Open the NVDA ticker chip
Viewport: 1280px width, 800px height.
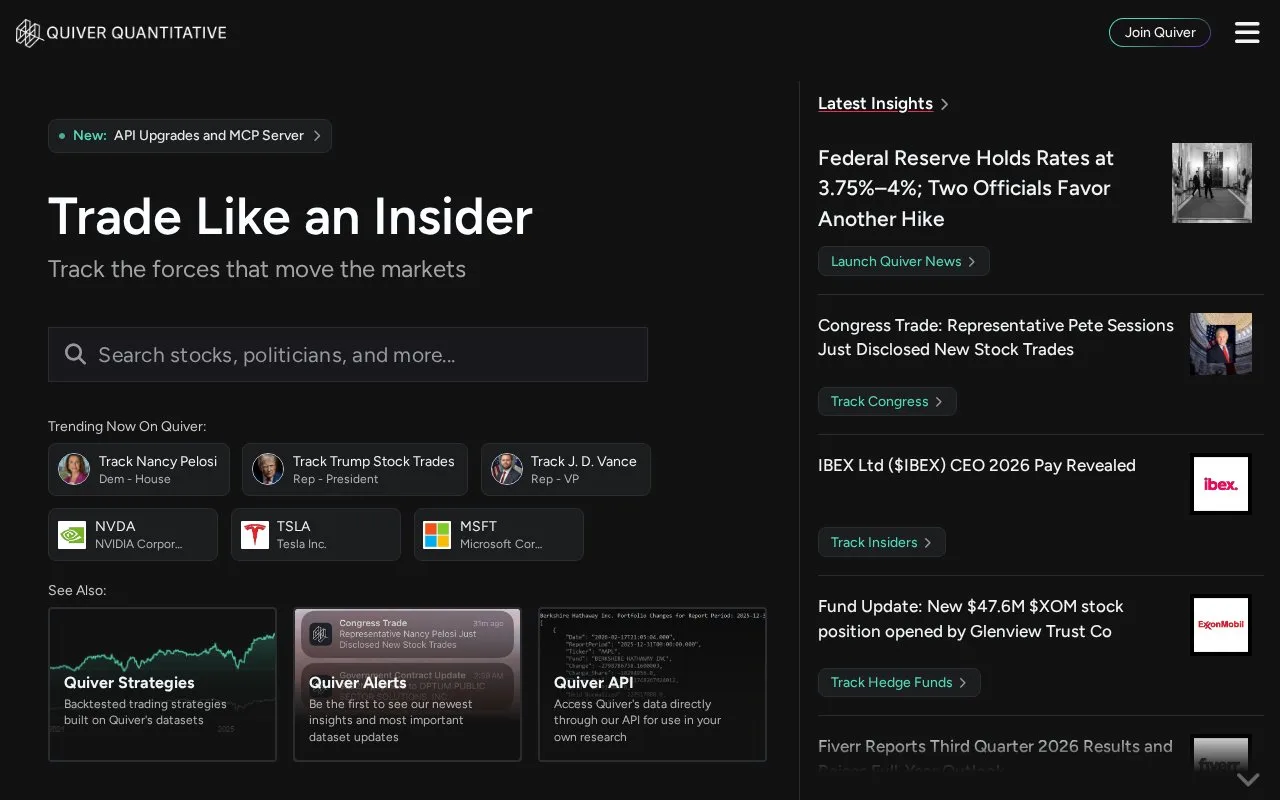[x=133, y=535]
